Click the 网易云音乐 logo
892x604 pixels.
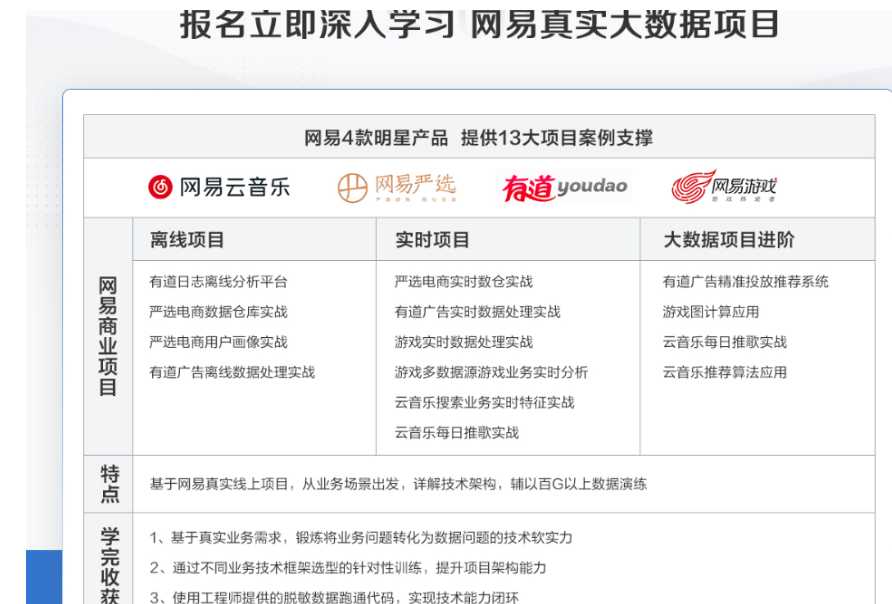219,187
